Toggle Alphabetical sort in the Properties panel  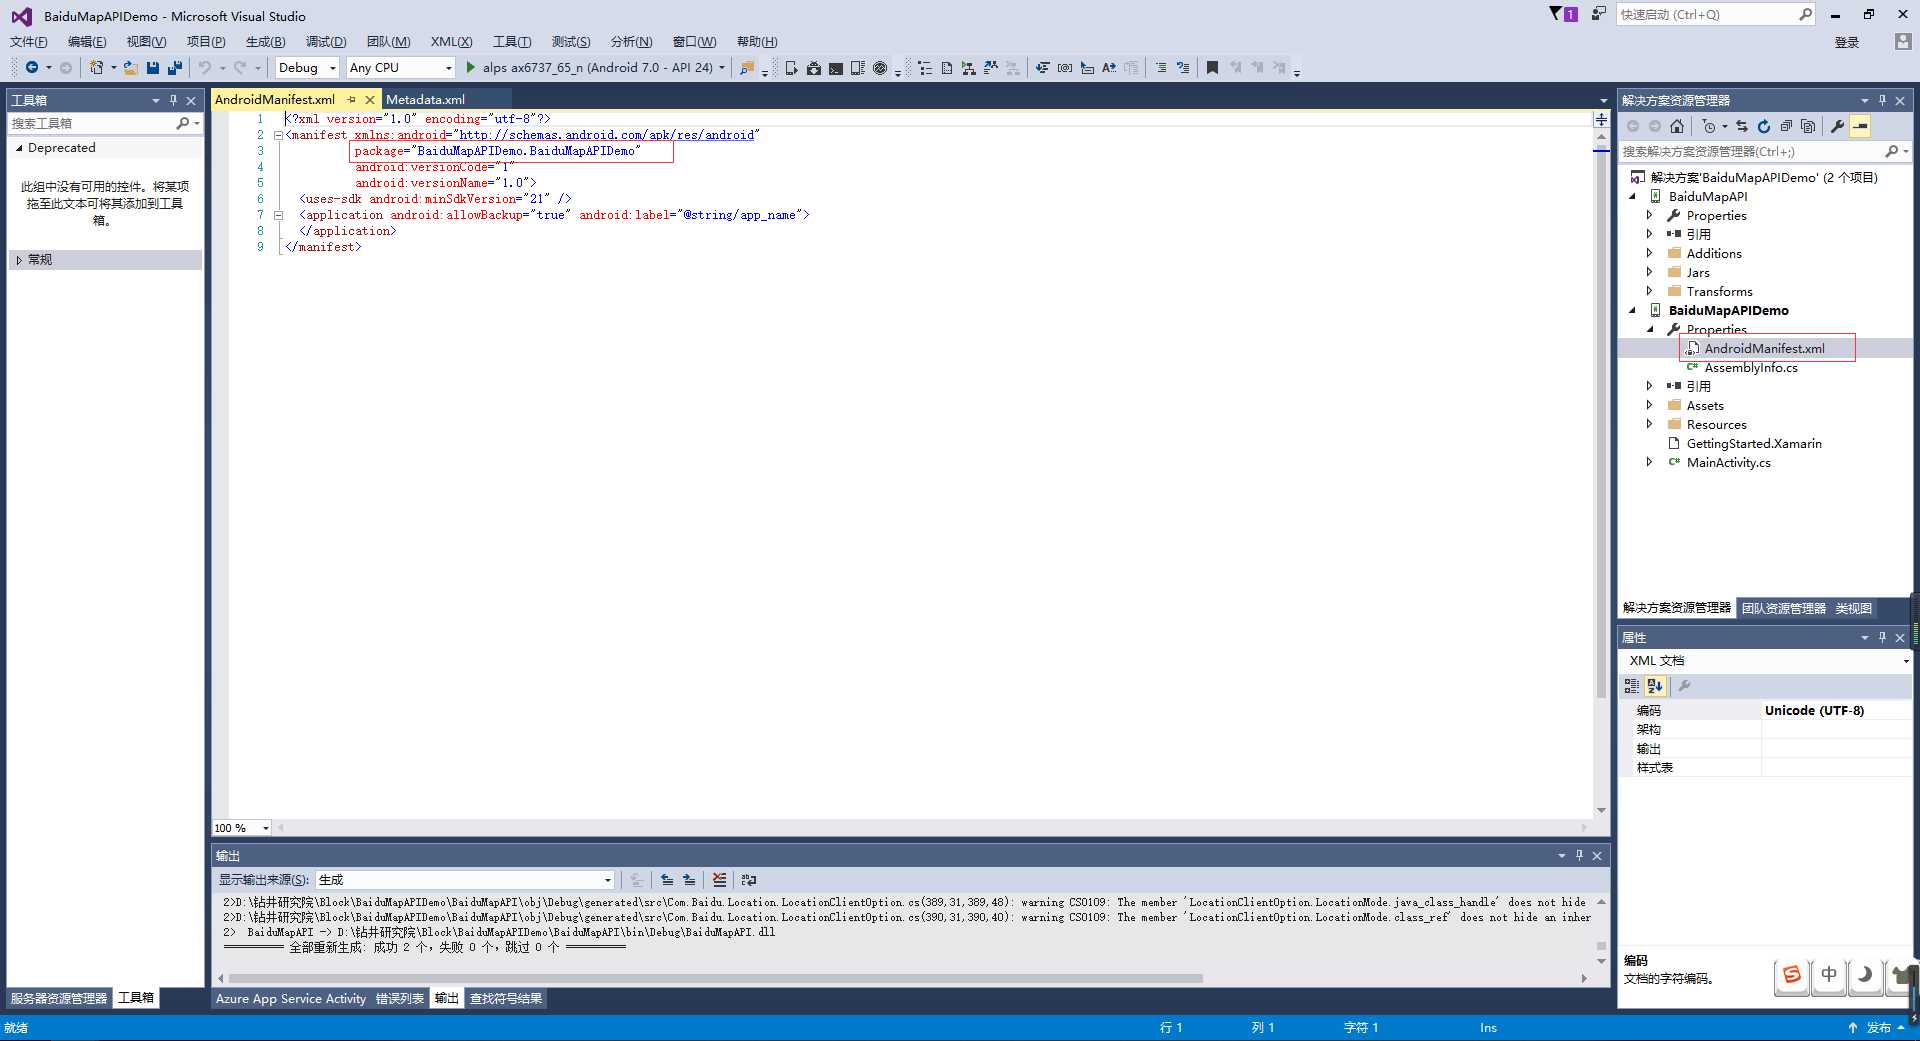point(1655,686)
